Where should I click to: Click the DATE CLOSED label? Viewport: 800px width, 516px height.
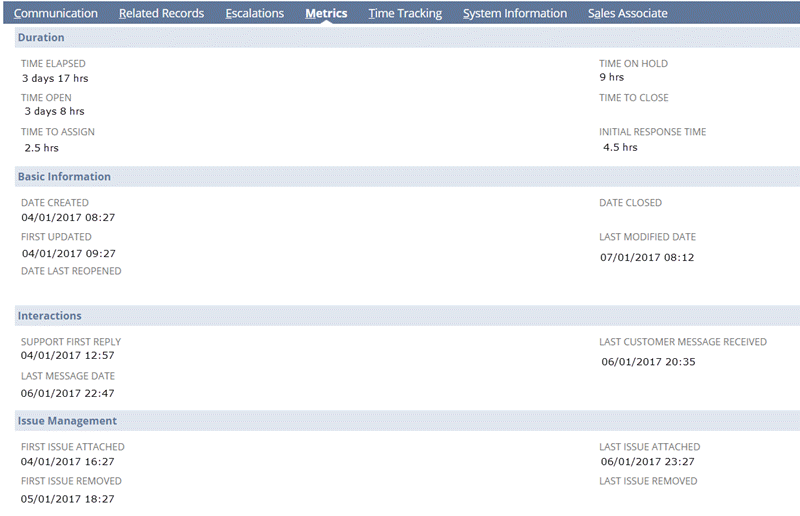[630, 203]
